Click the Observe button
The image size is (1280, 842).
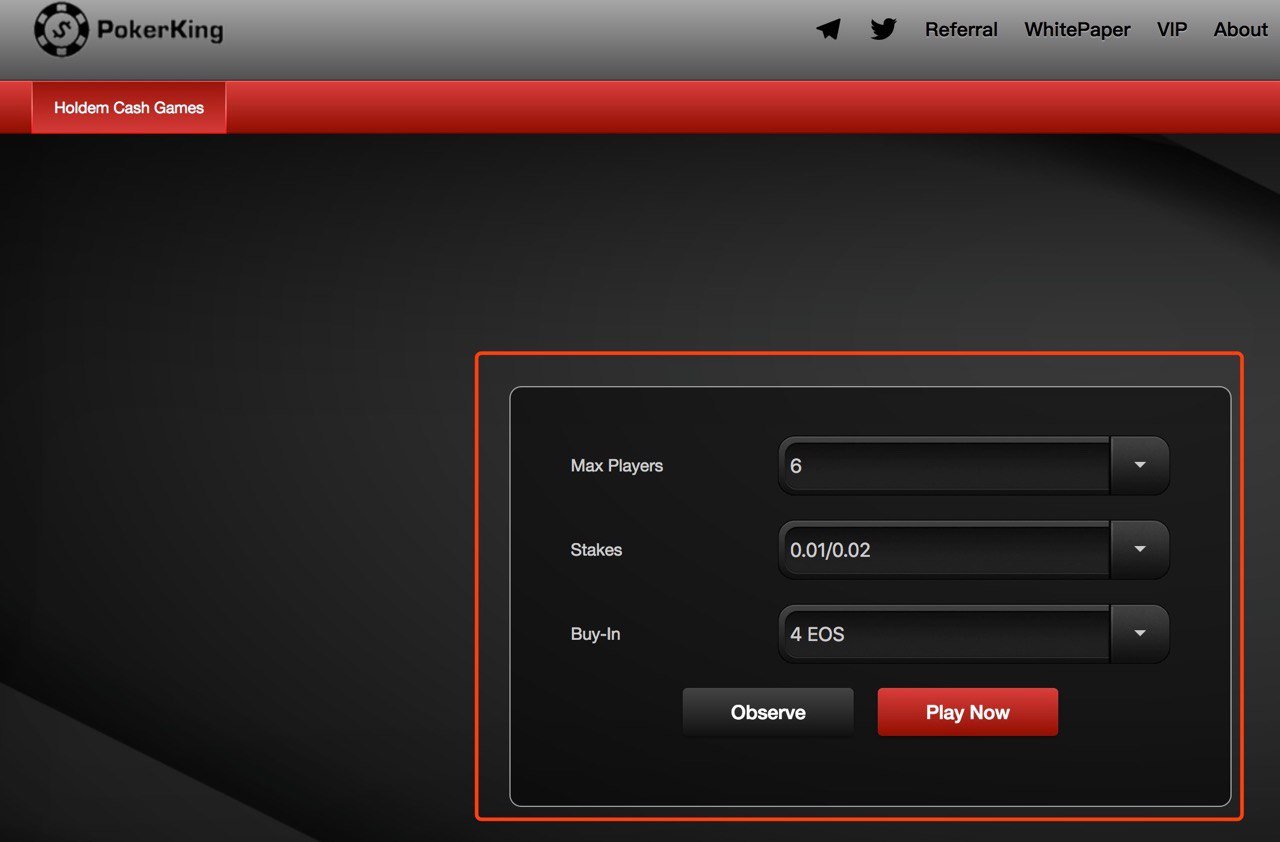coord(768,712)
